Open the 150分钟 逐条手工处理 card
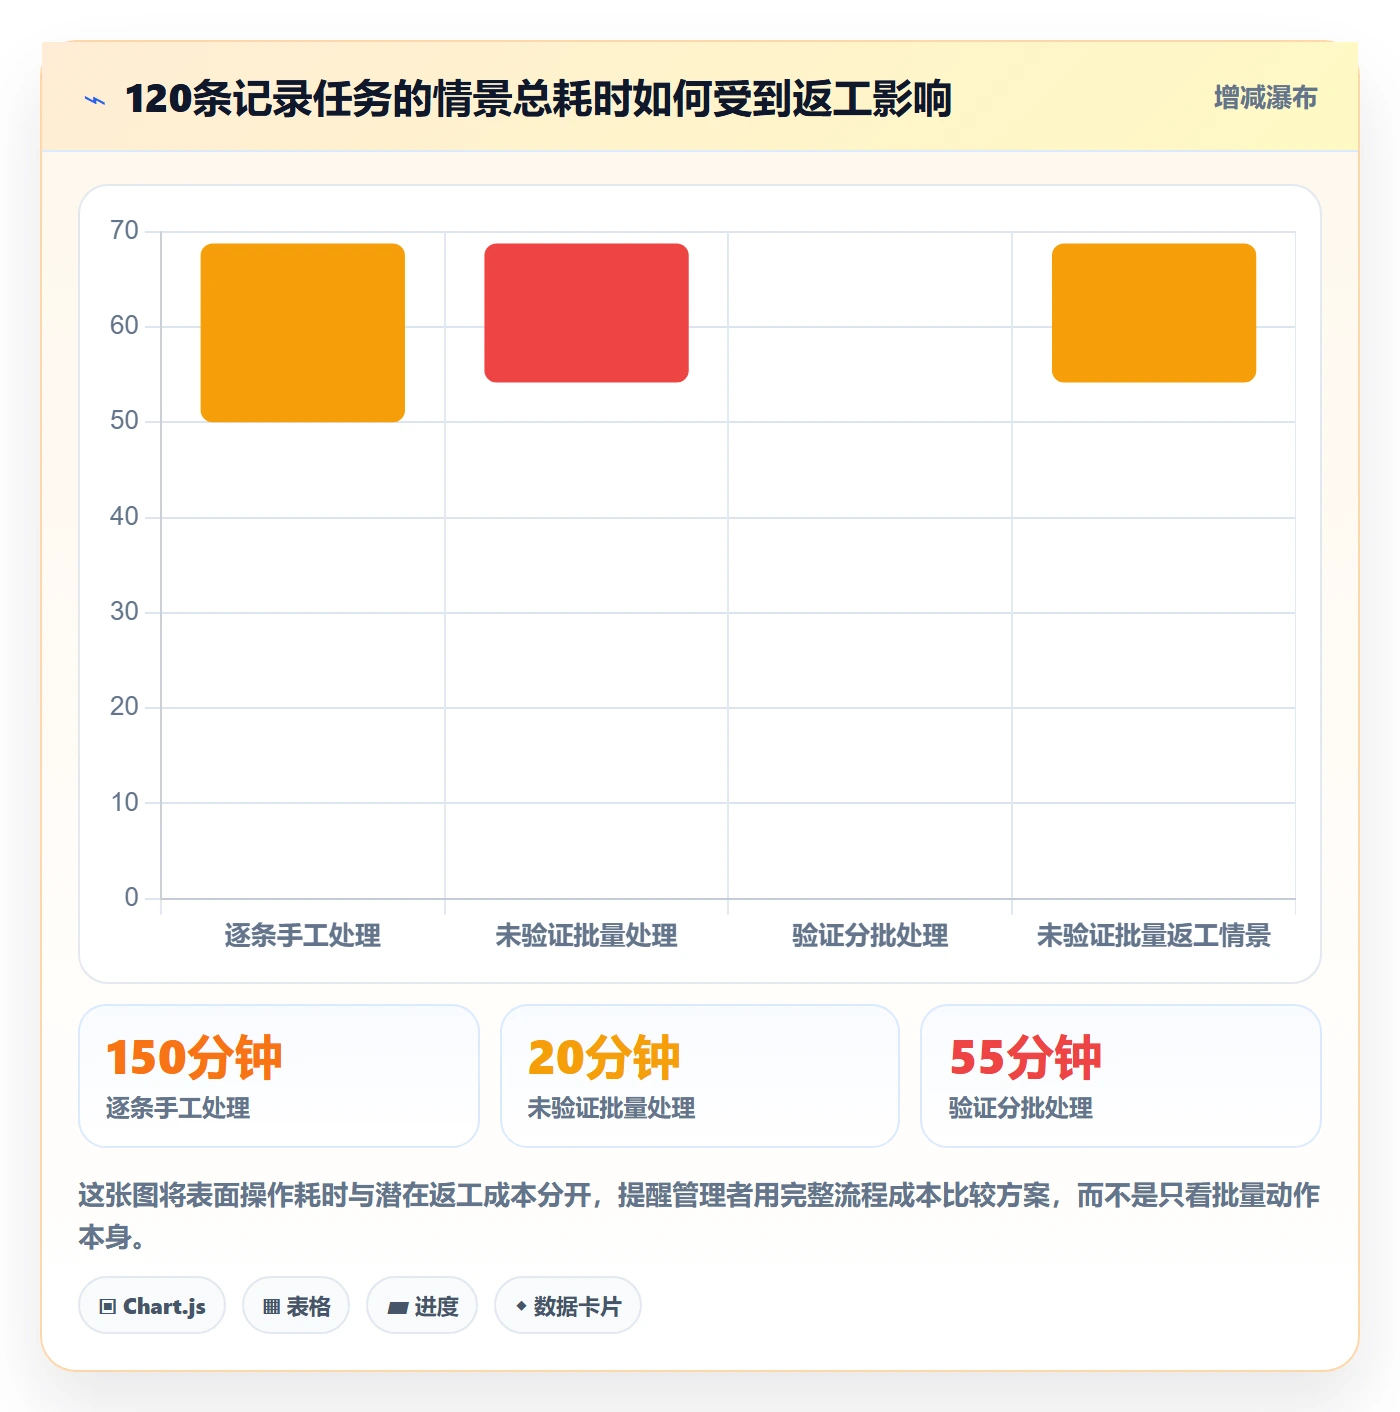Screen dimensions: 1400x1412 click(279, 1076)
